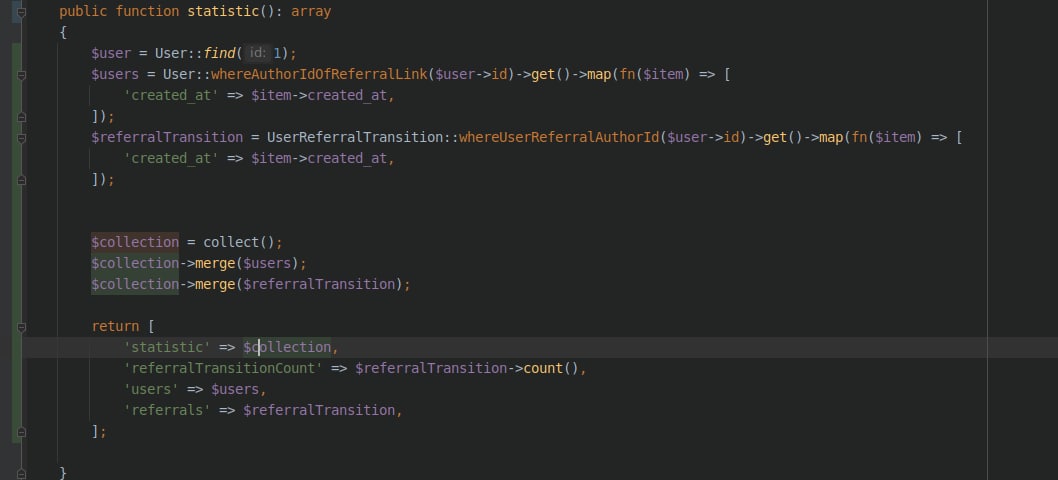Click the 'return' keyword
The width and height of the screenshot is (1058, 480).
click(x=115, y=326)
